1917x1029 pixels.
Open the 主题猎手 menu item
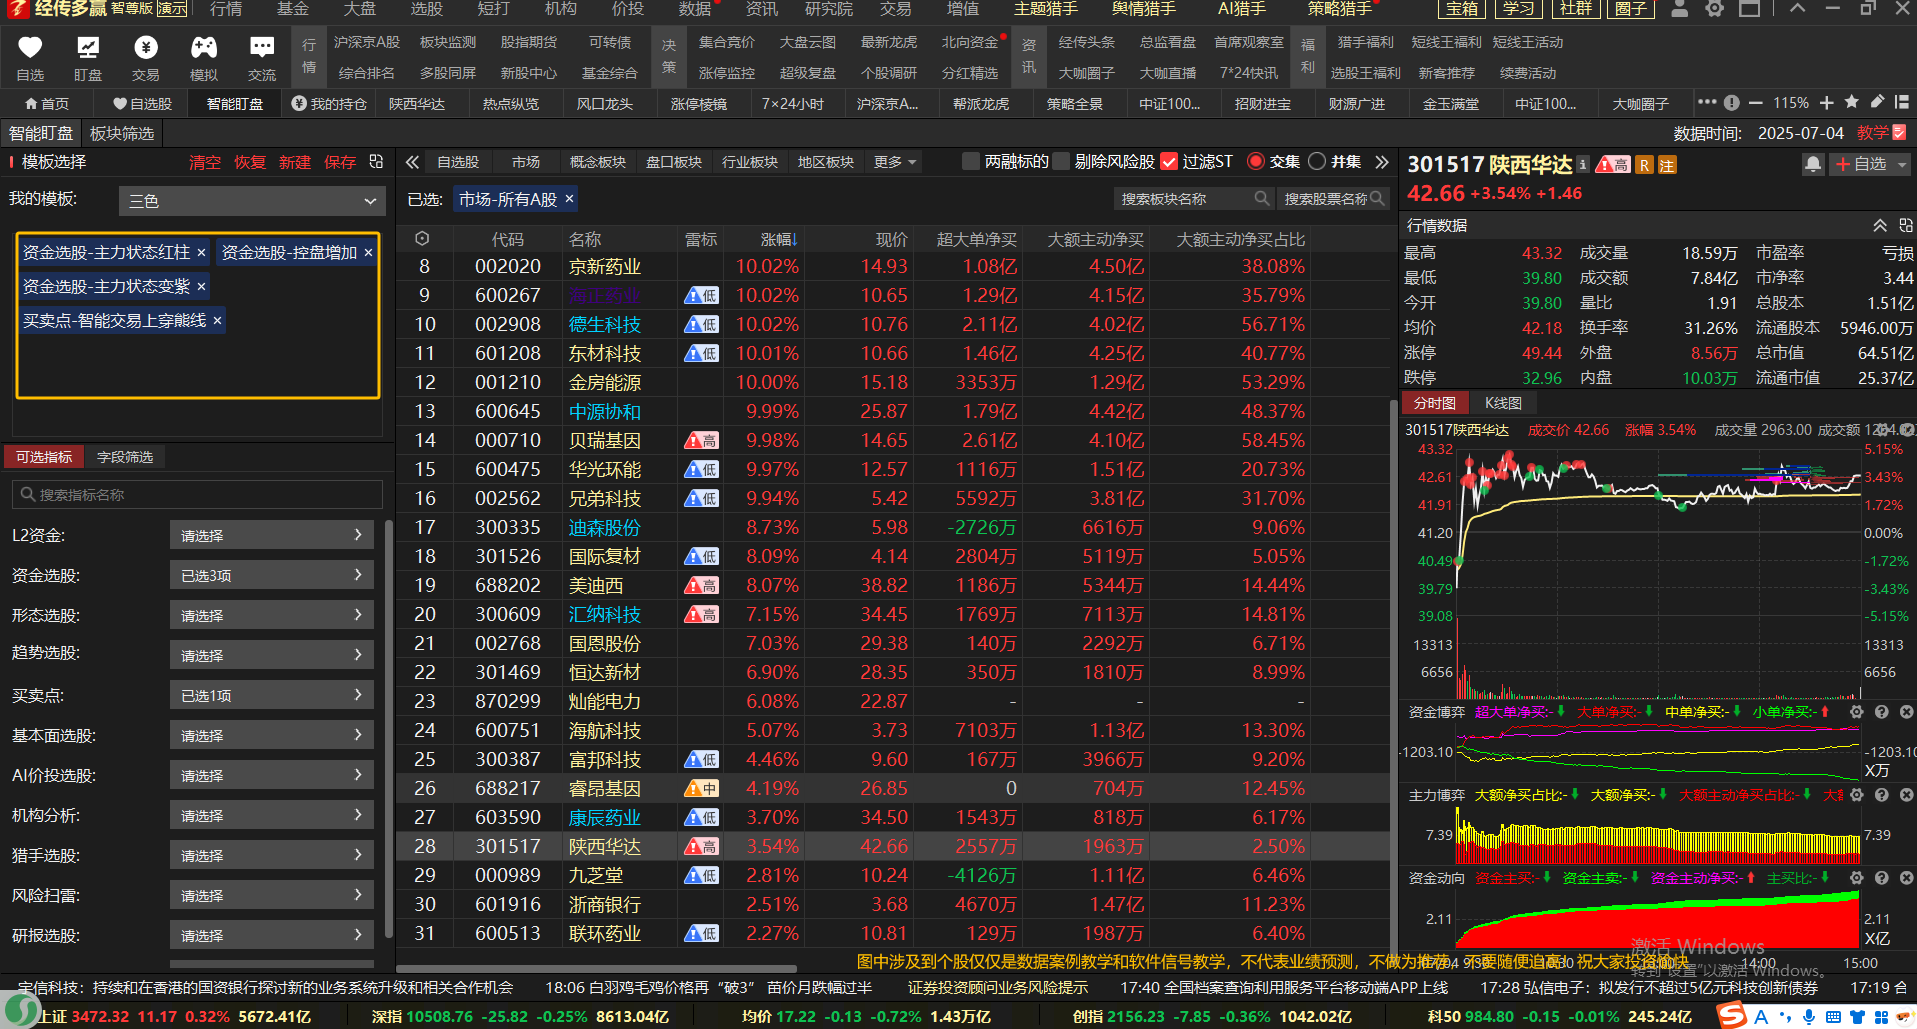click(1046, 9)
